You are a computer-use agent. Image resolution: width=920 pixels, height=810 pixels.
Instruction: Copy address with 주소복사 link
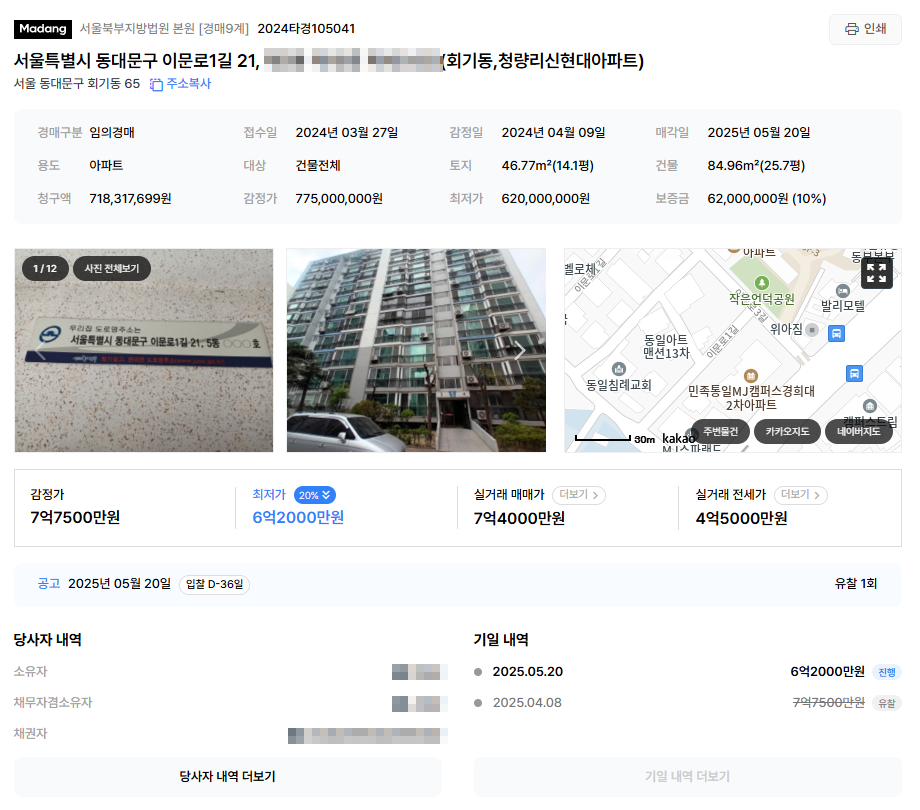180,84
